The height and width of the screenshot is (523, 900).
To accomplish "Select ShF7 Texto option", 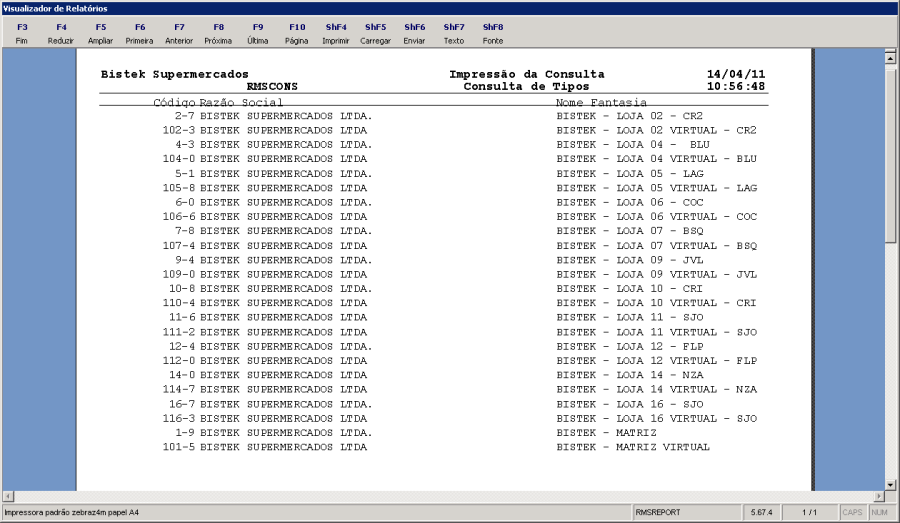I will tap(453, 34).
